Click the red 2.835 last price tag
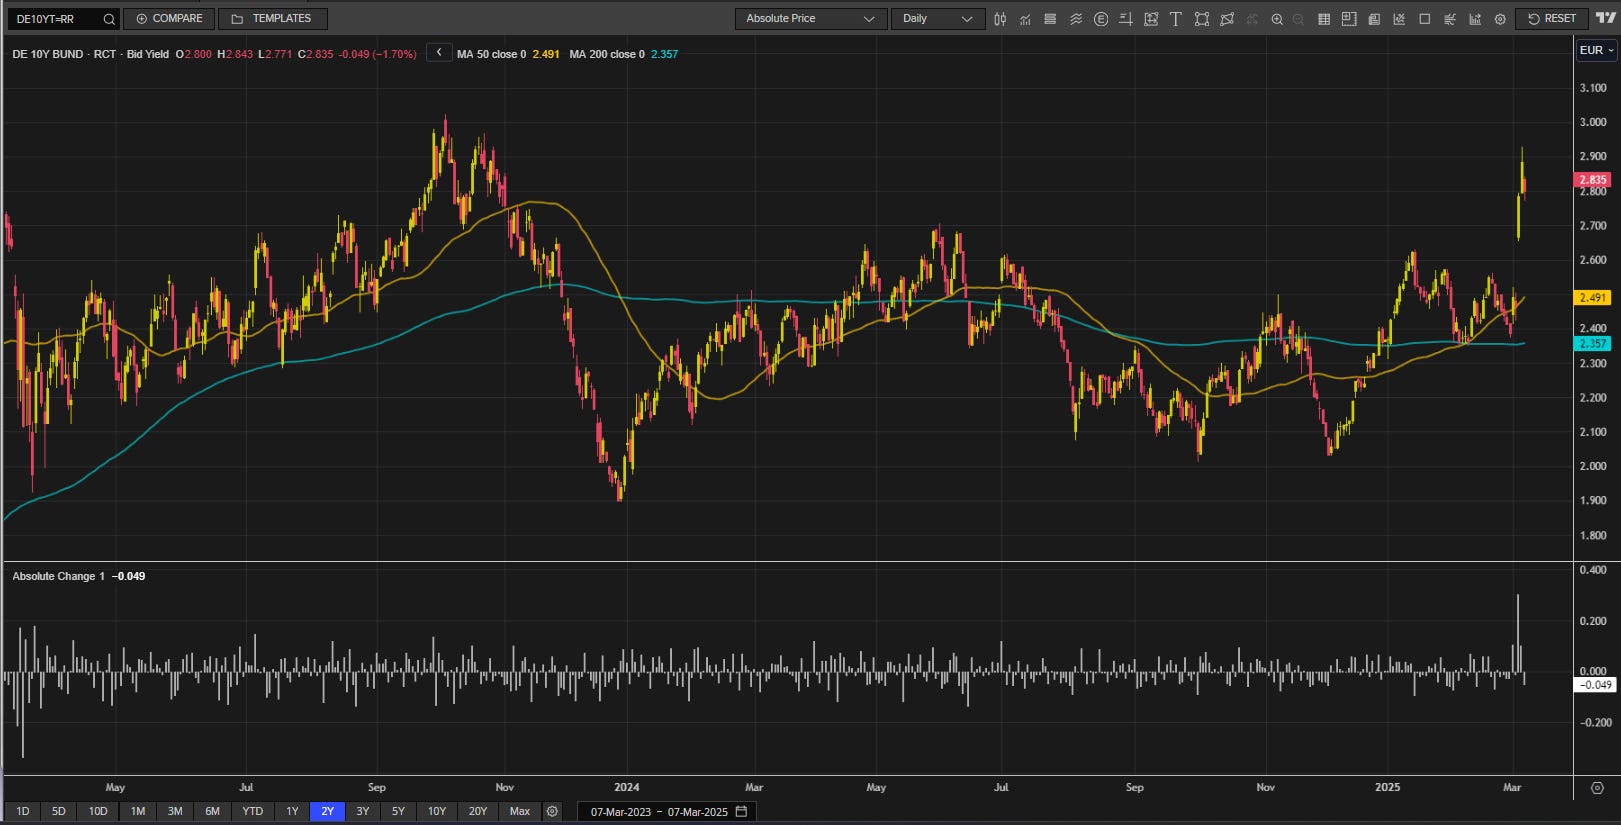 point(1593,180)
